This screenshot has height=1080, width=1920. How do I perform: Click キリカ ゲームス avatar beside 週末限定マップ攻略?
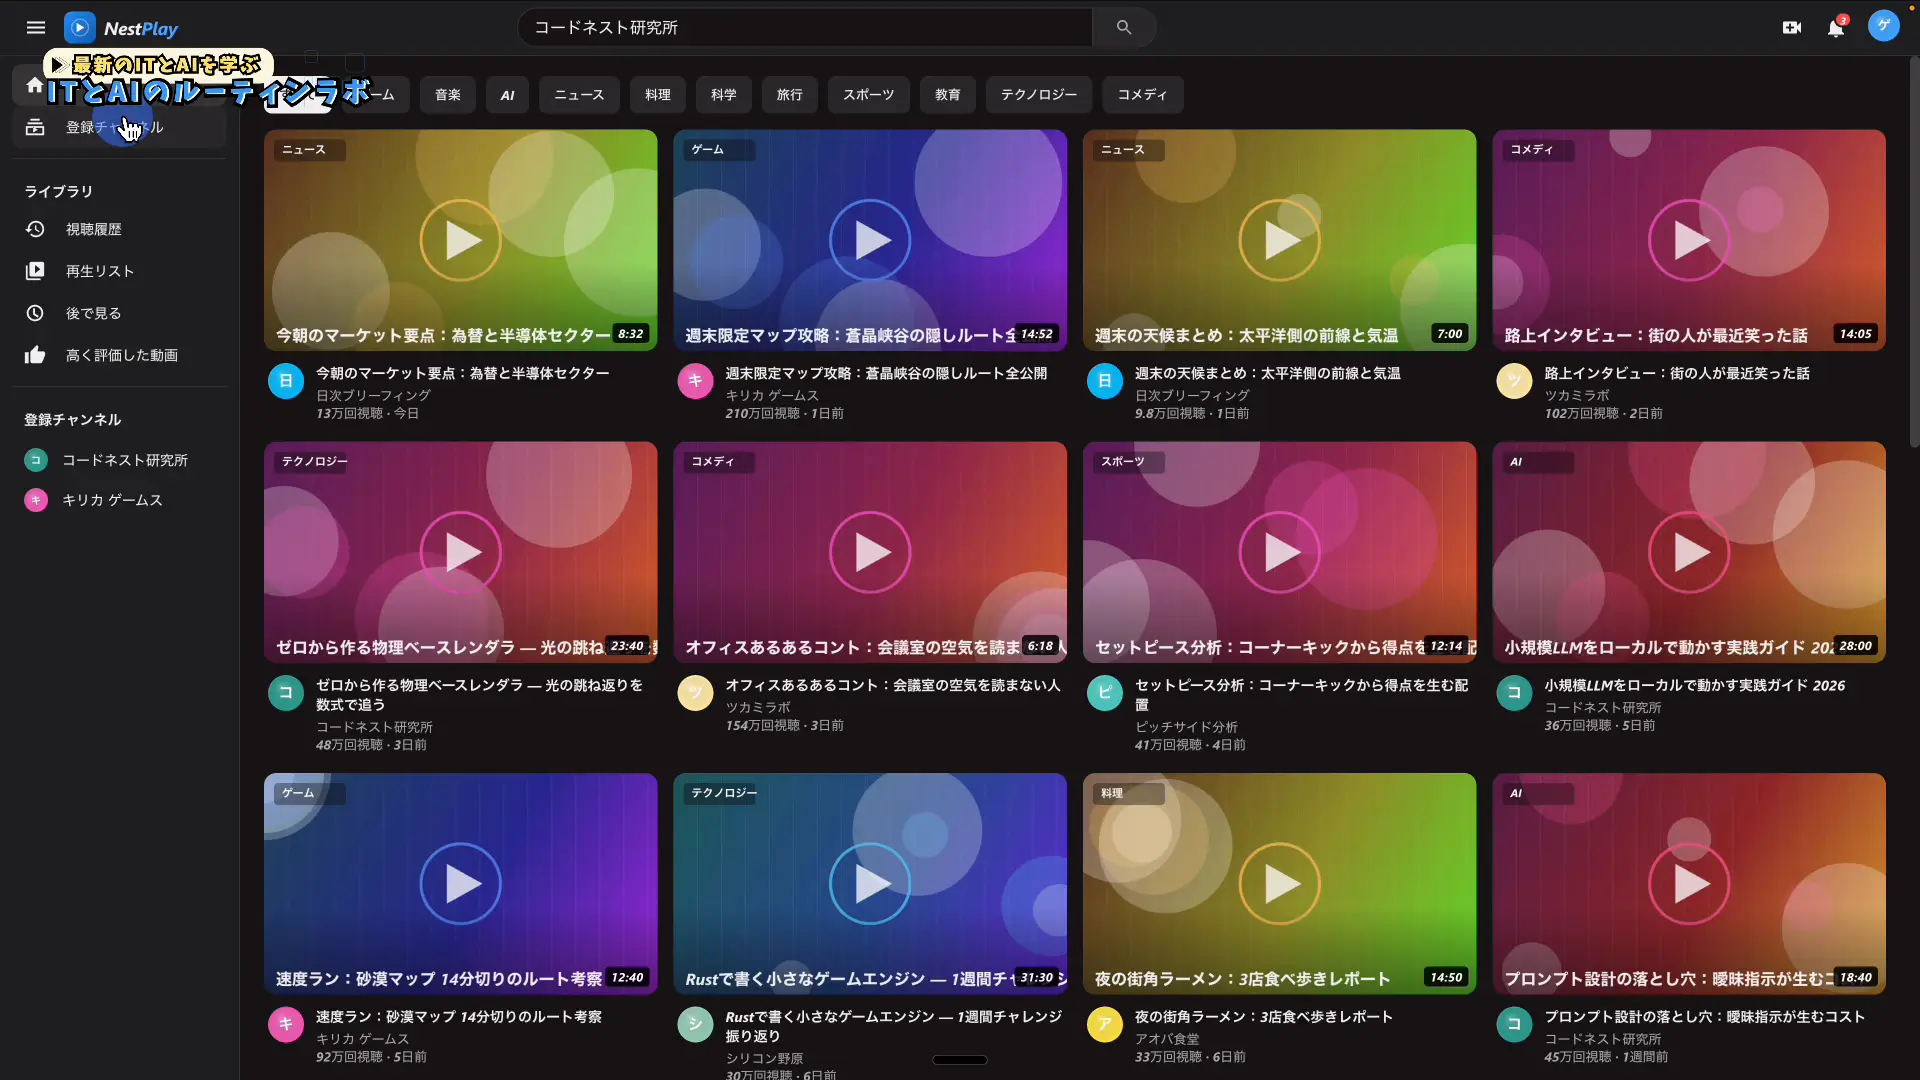pos(695,381)
